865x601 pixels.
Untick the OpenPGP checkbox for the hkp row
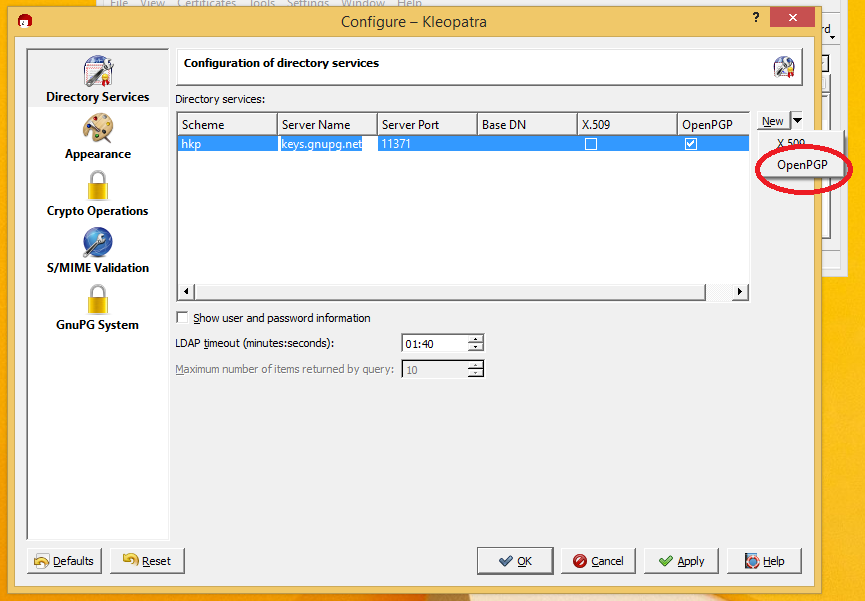point(691,144)
